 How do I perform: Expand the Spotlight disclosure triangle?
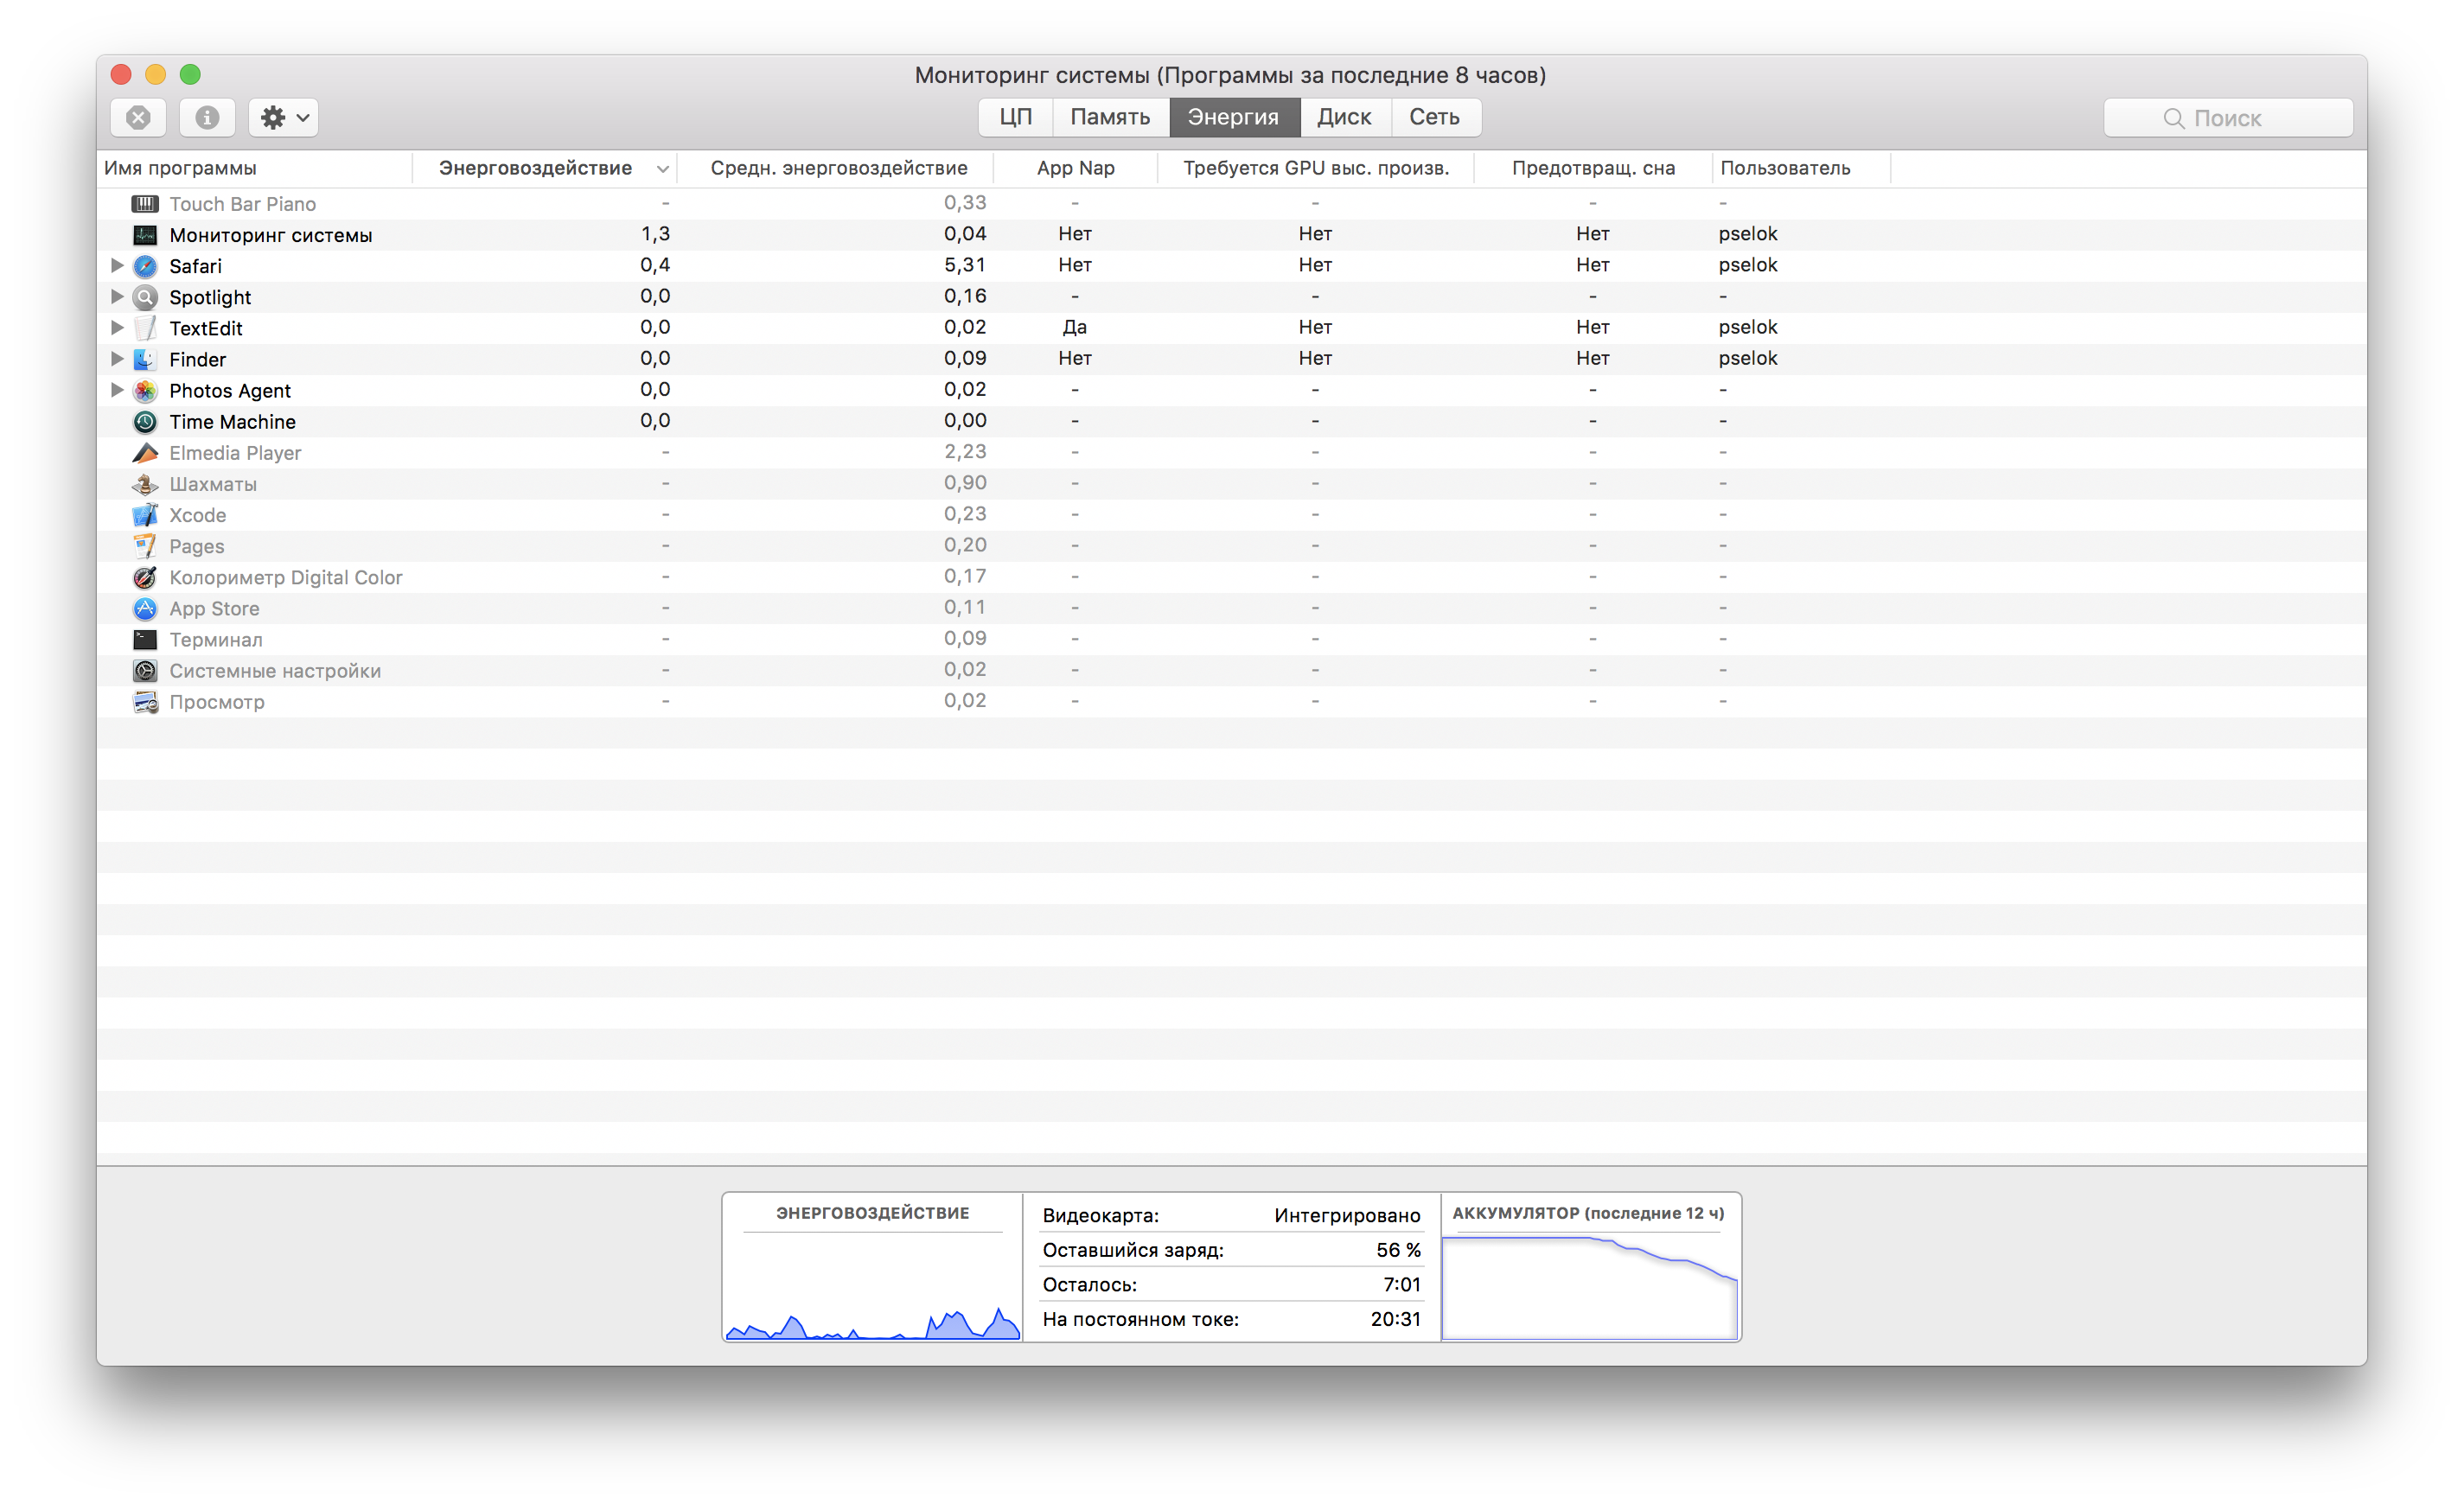pyautogui.click(x=117, y=297)
